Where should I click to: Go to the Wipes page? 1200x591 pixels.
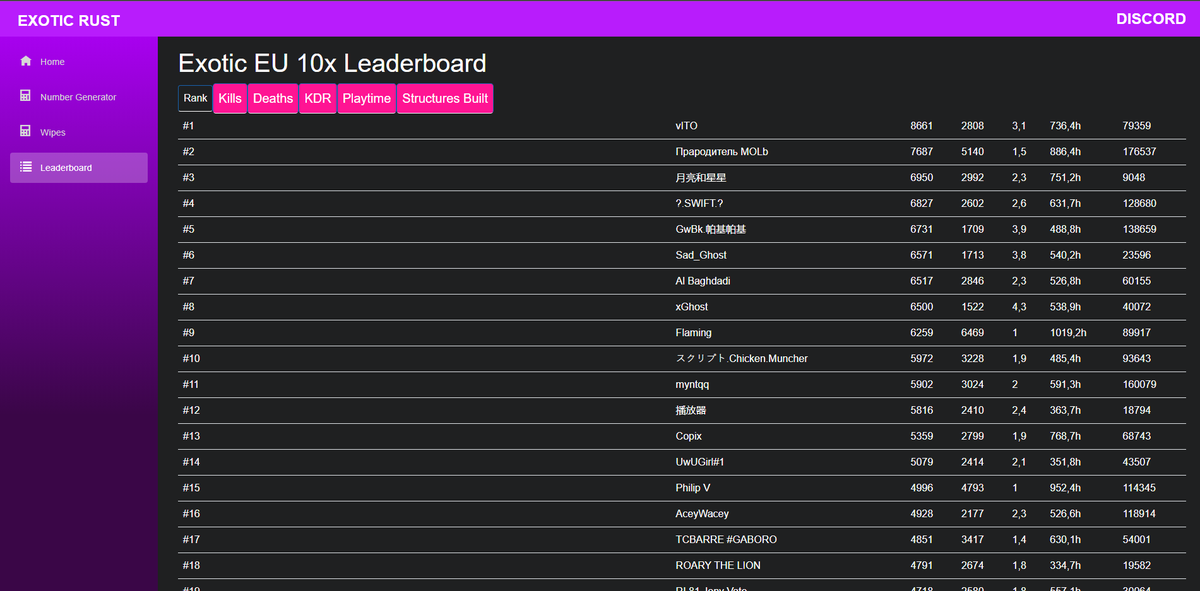[79, 132]
